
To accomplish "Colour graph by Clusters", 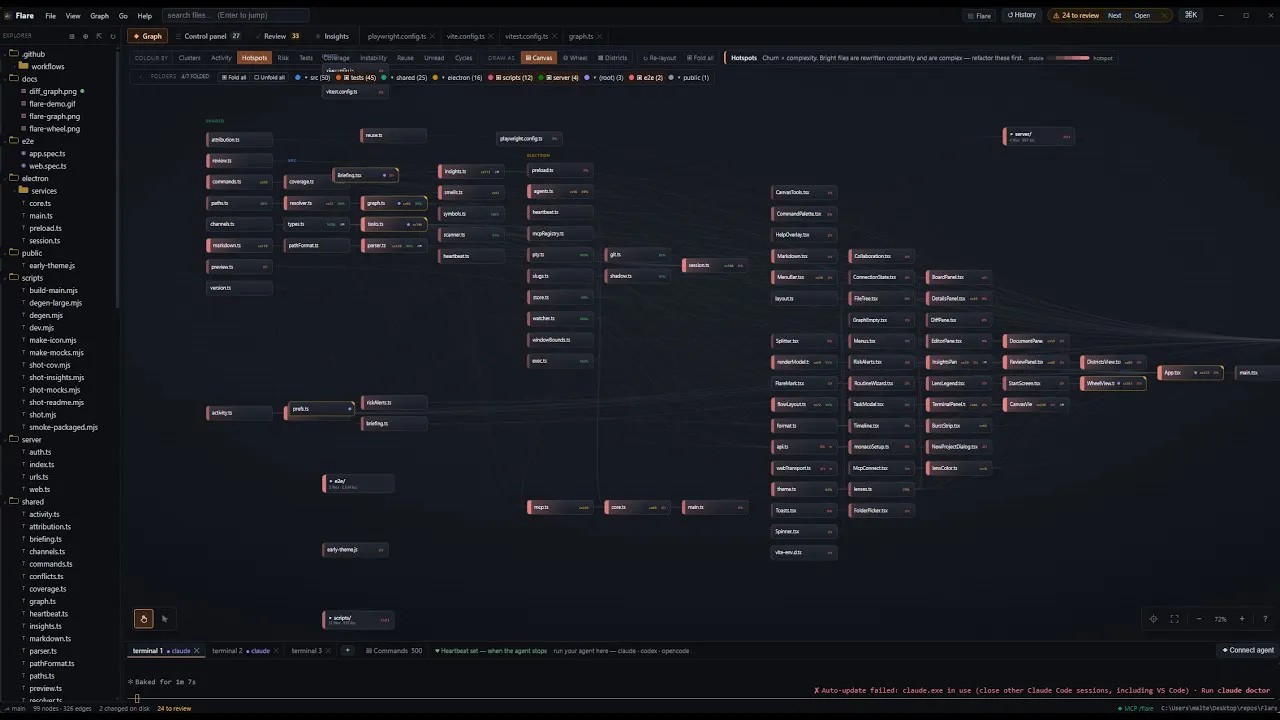I will [189, 58].
